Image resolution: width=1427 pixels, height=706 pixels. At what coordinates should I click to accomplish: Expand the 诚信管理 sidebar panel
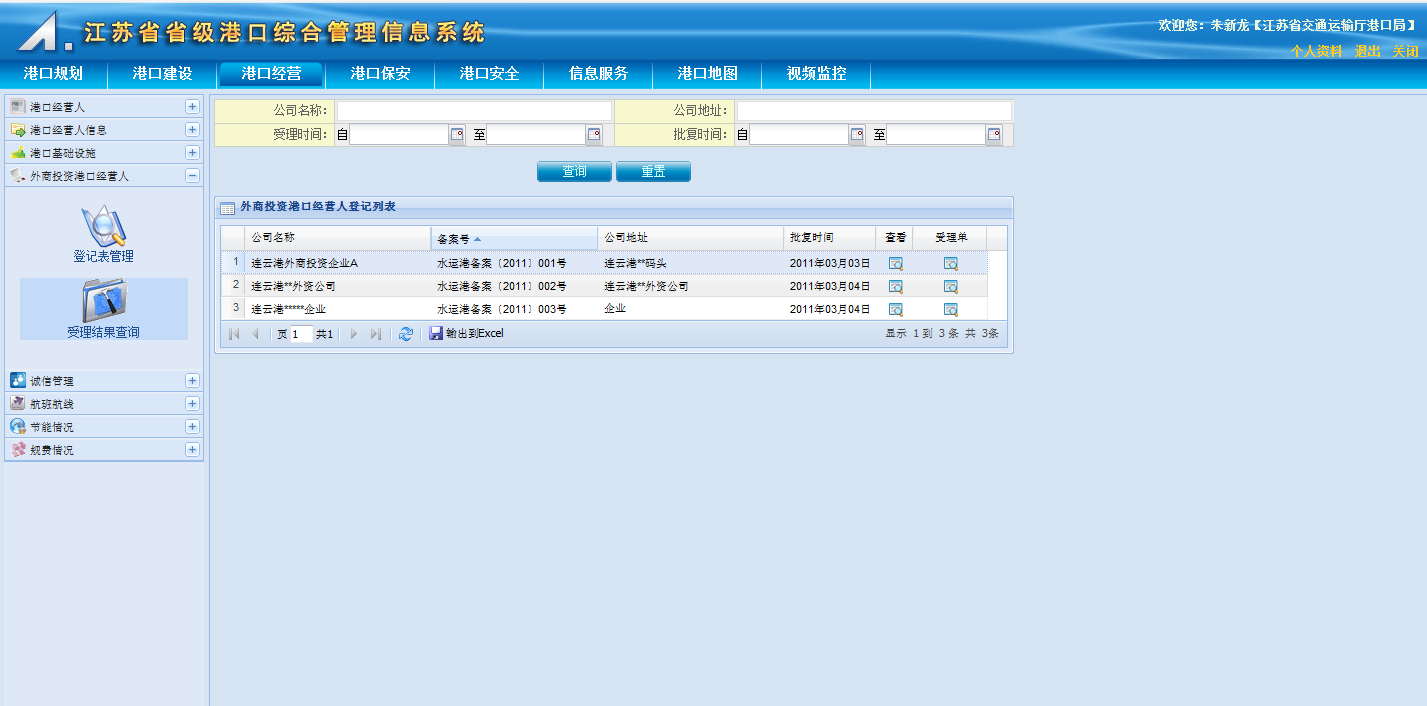[x=192, y=381]
